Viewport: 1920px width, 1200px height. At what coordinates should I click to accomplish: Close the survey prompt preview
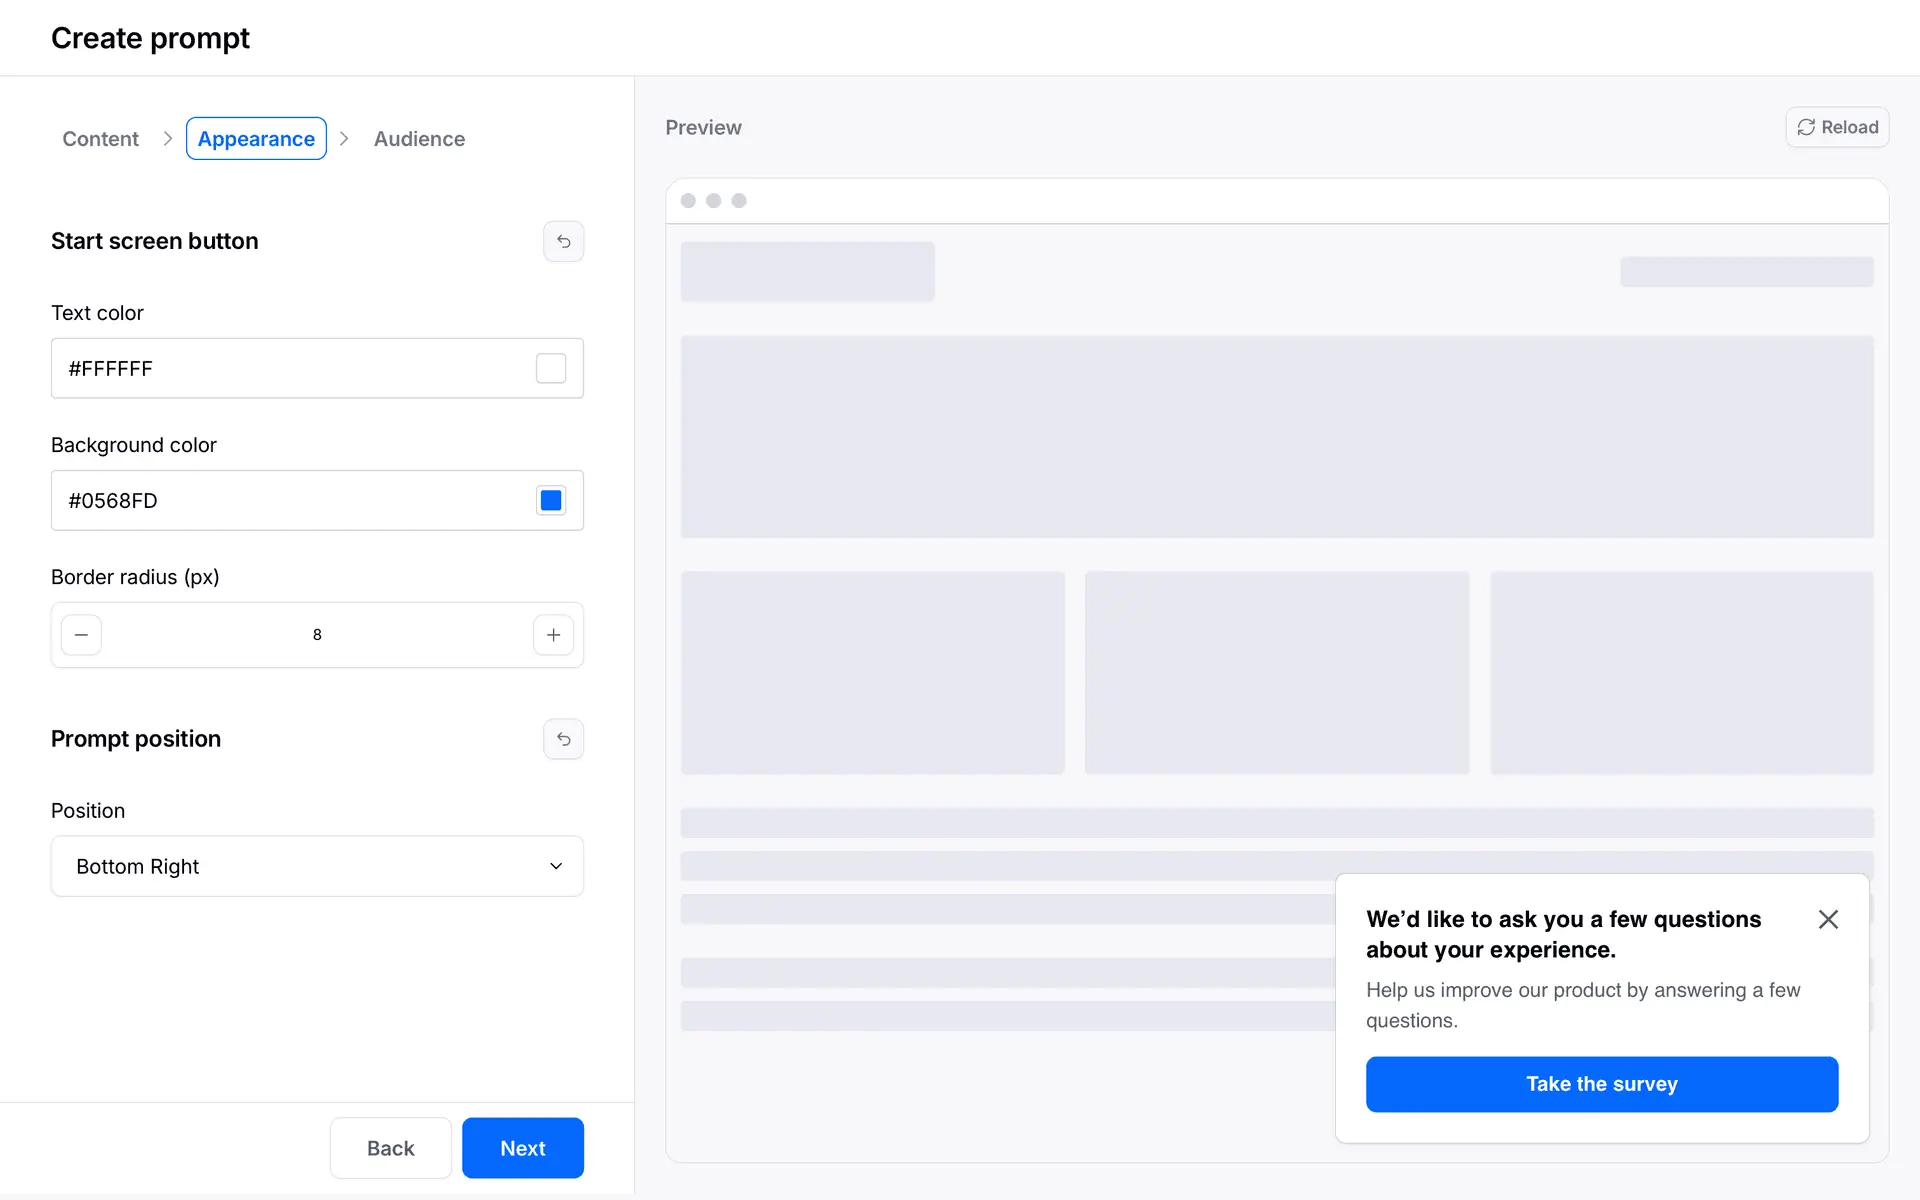coord(1828,919)
